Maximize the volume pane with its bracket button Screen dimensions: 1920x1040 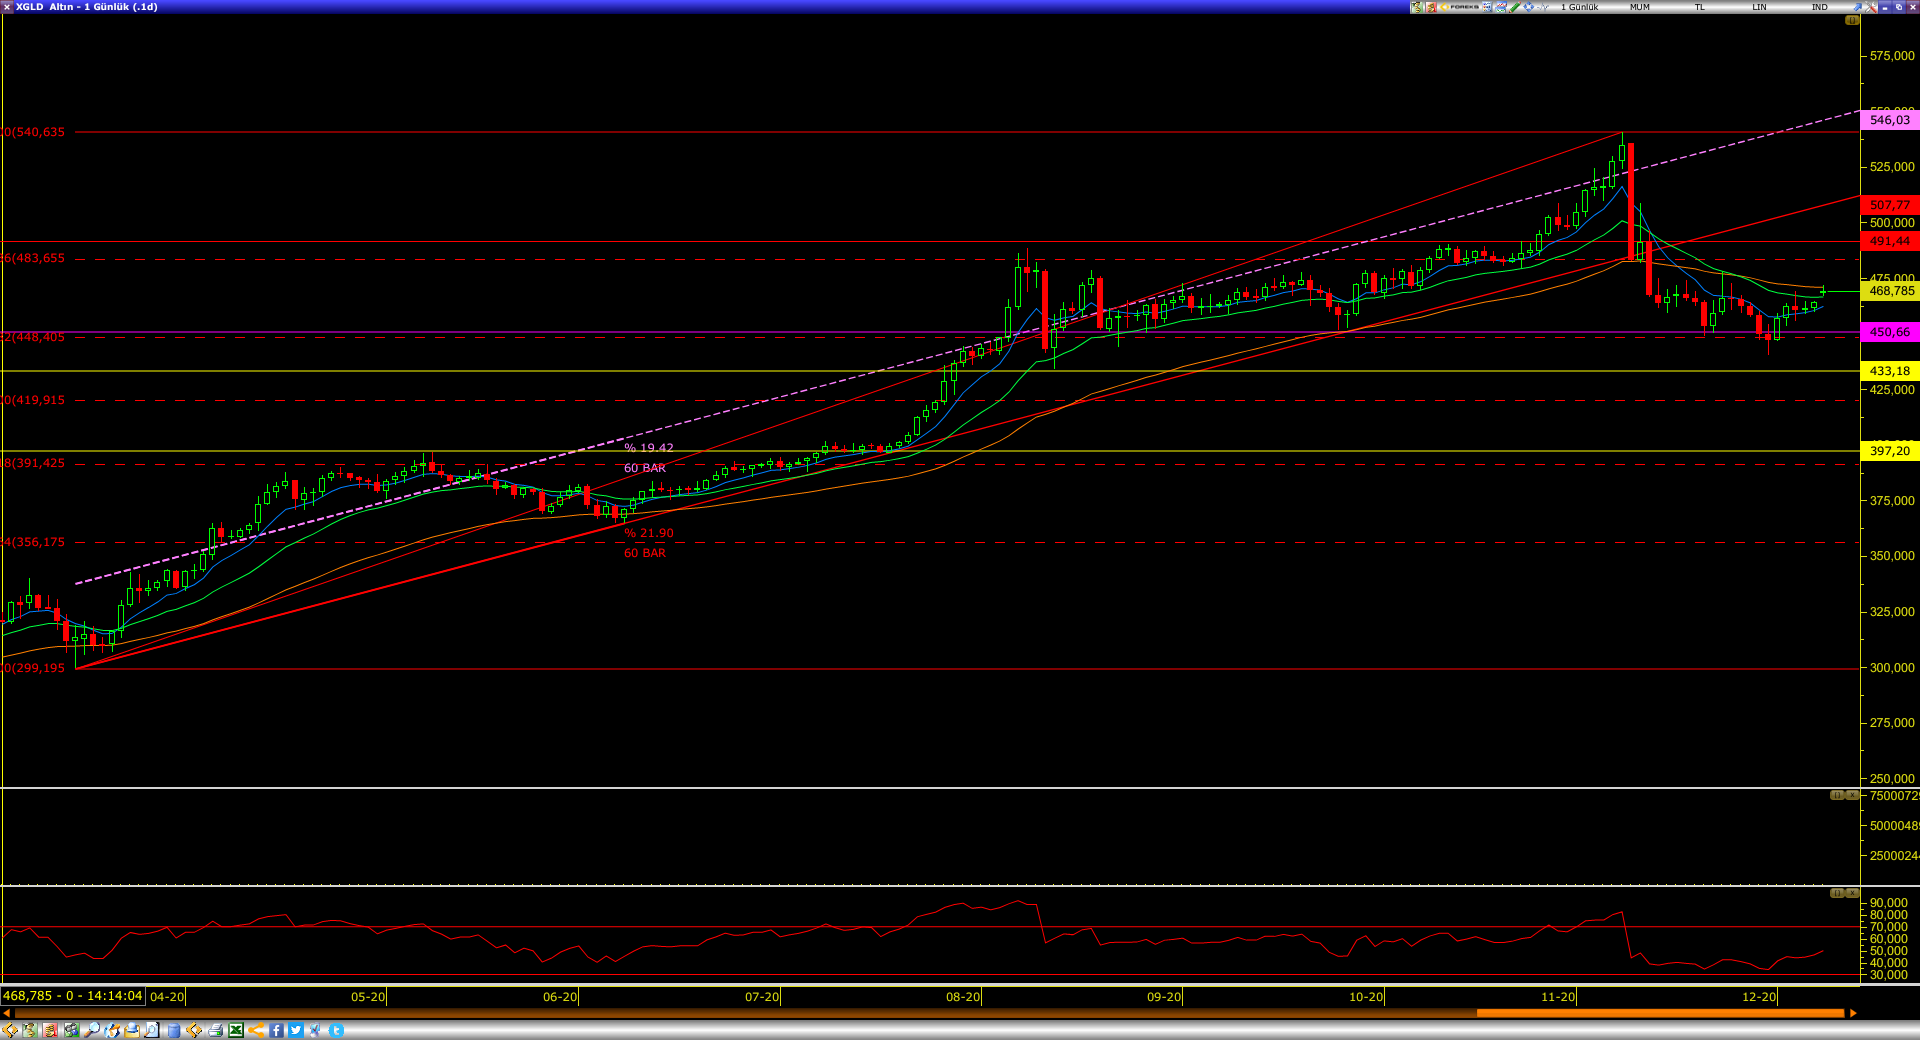pos(1837,795)
